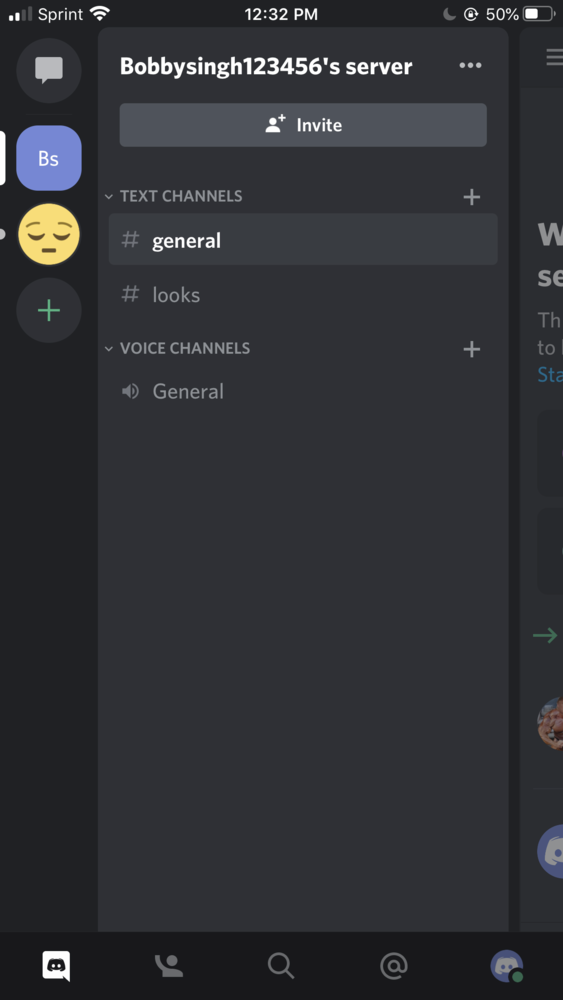Open the direct messages chat bubble icon
Viewport: 563px width, 1000px height.
[49, 70]
